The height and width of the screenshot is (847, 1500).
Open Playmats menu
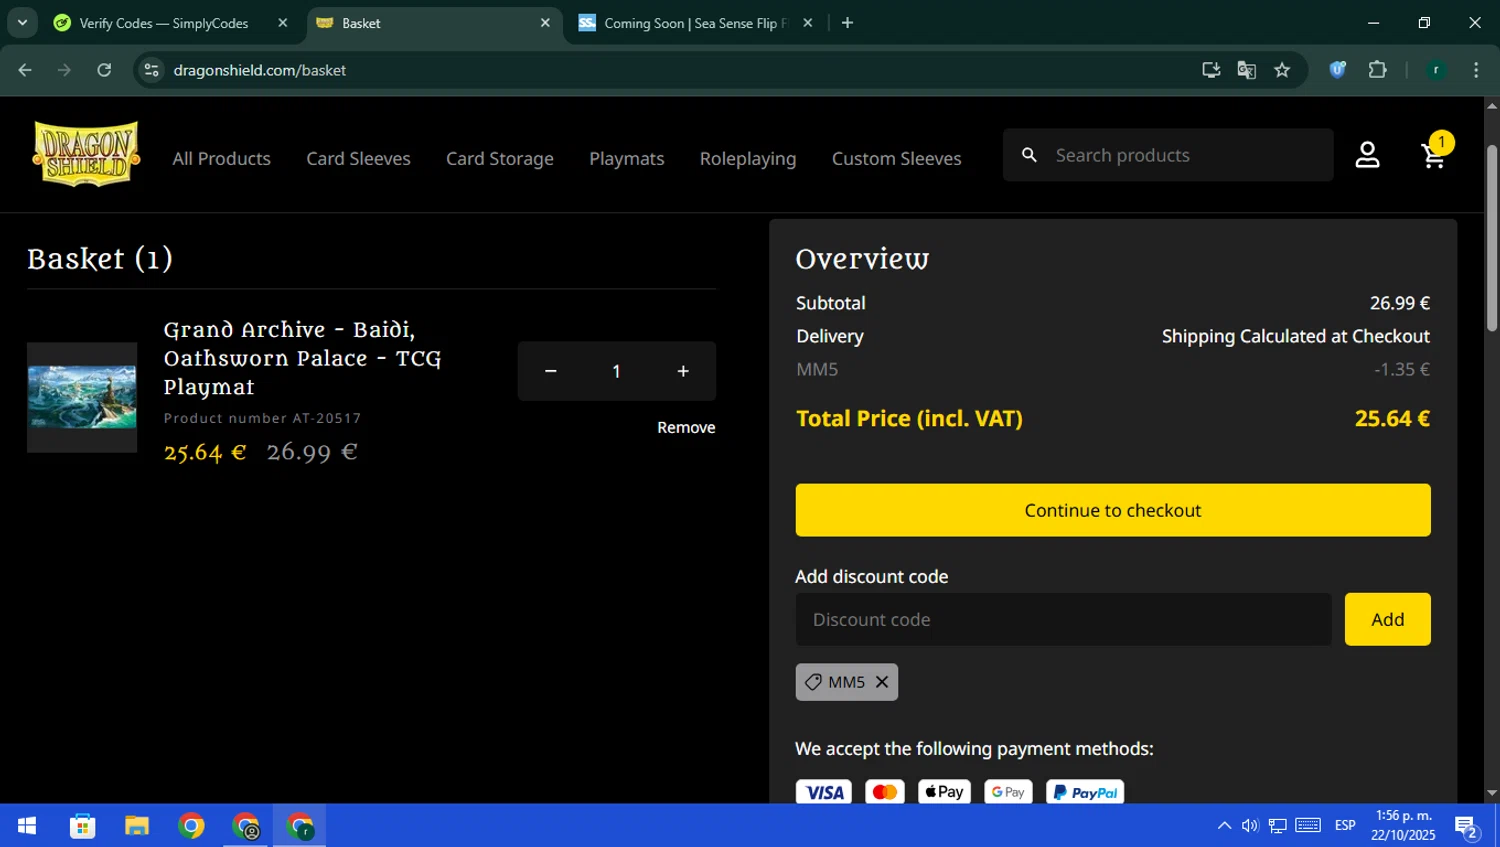coord(627,158)
